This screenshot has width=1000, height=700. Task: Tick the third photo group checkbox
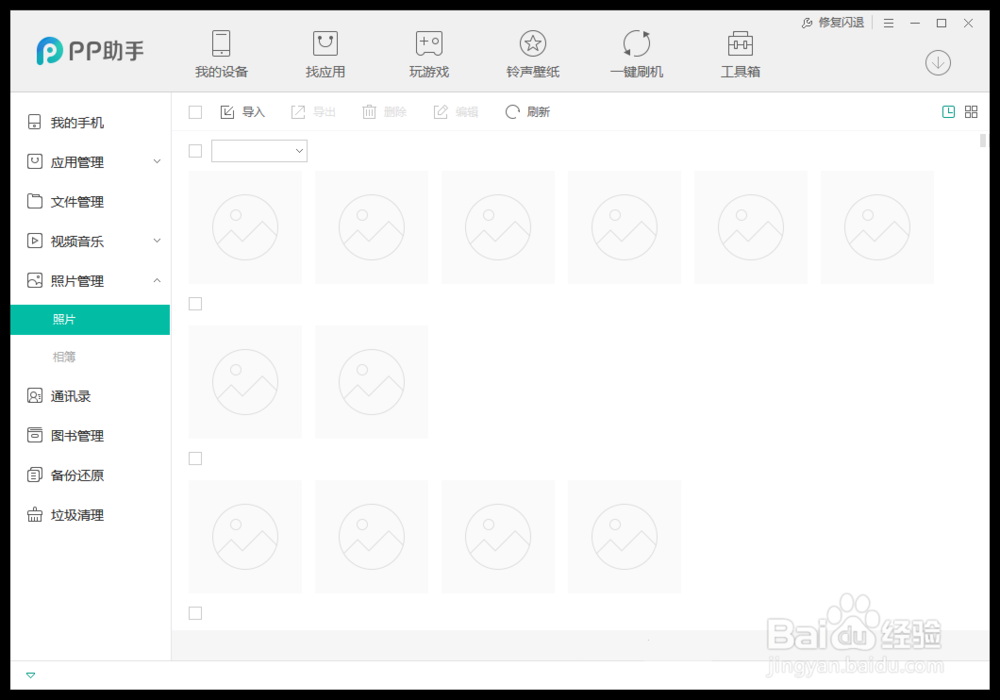tap(195, 458)
